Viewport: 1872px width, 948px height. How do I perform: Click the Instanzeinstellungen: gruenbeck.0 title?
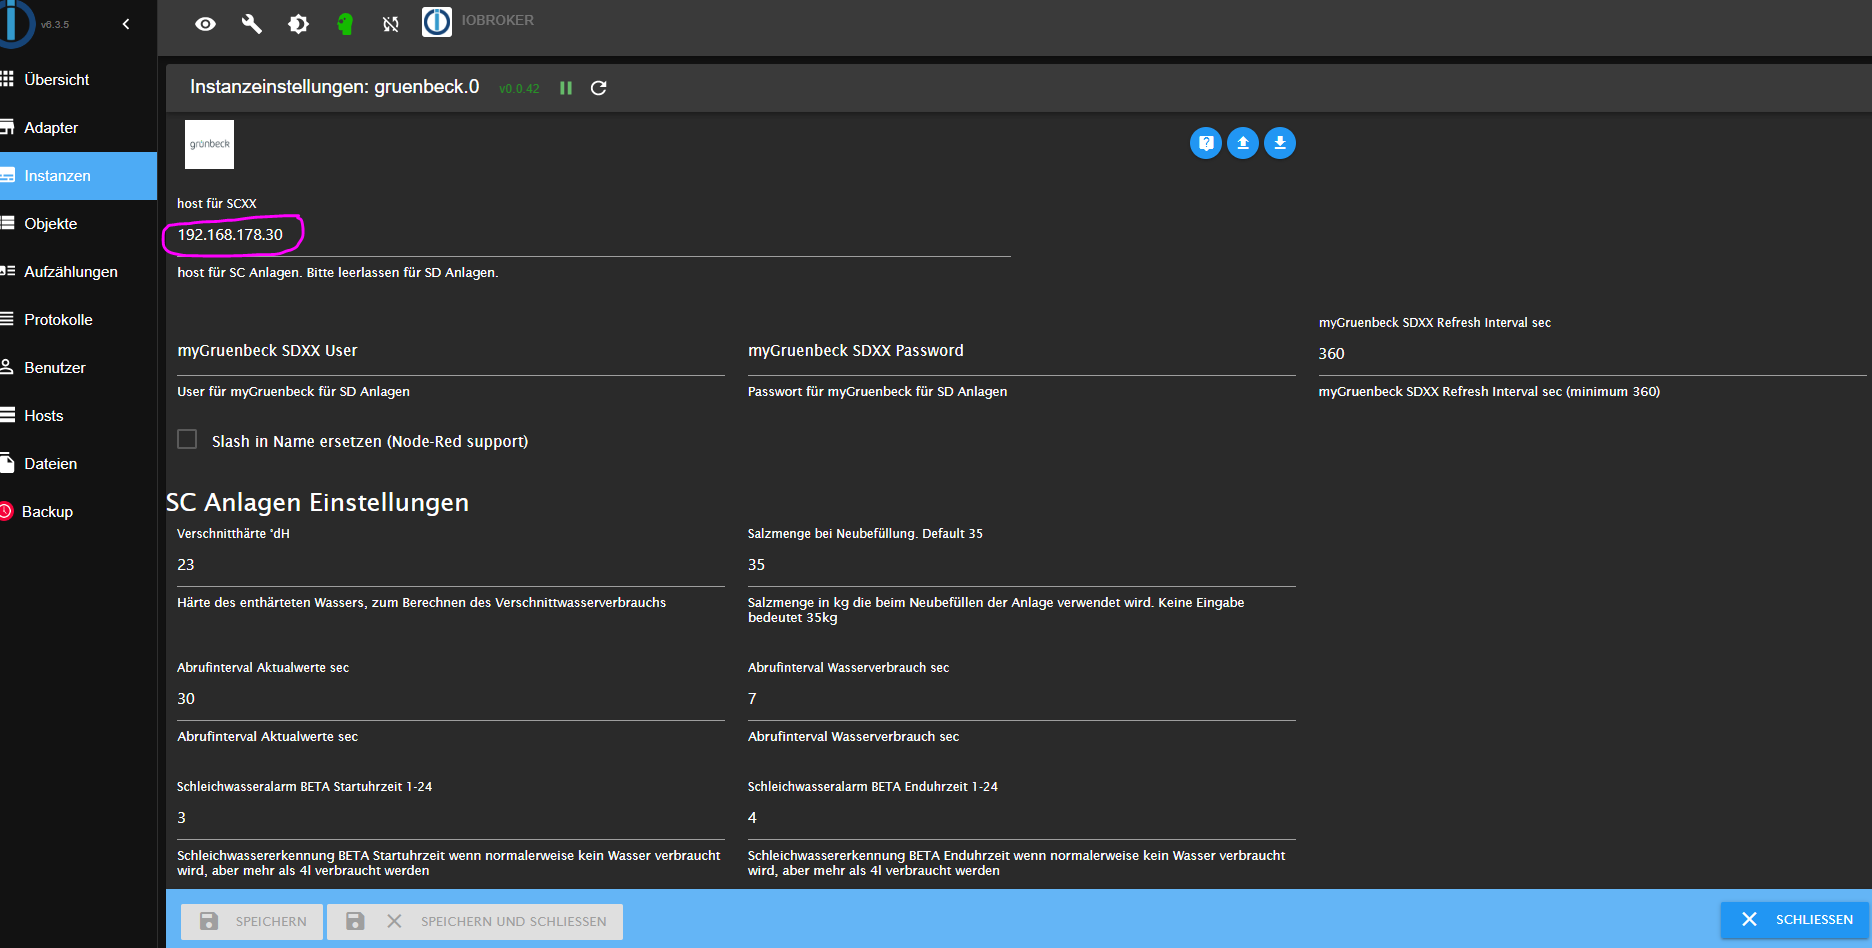pos(335,87)
